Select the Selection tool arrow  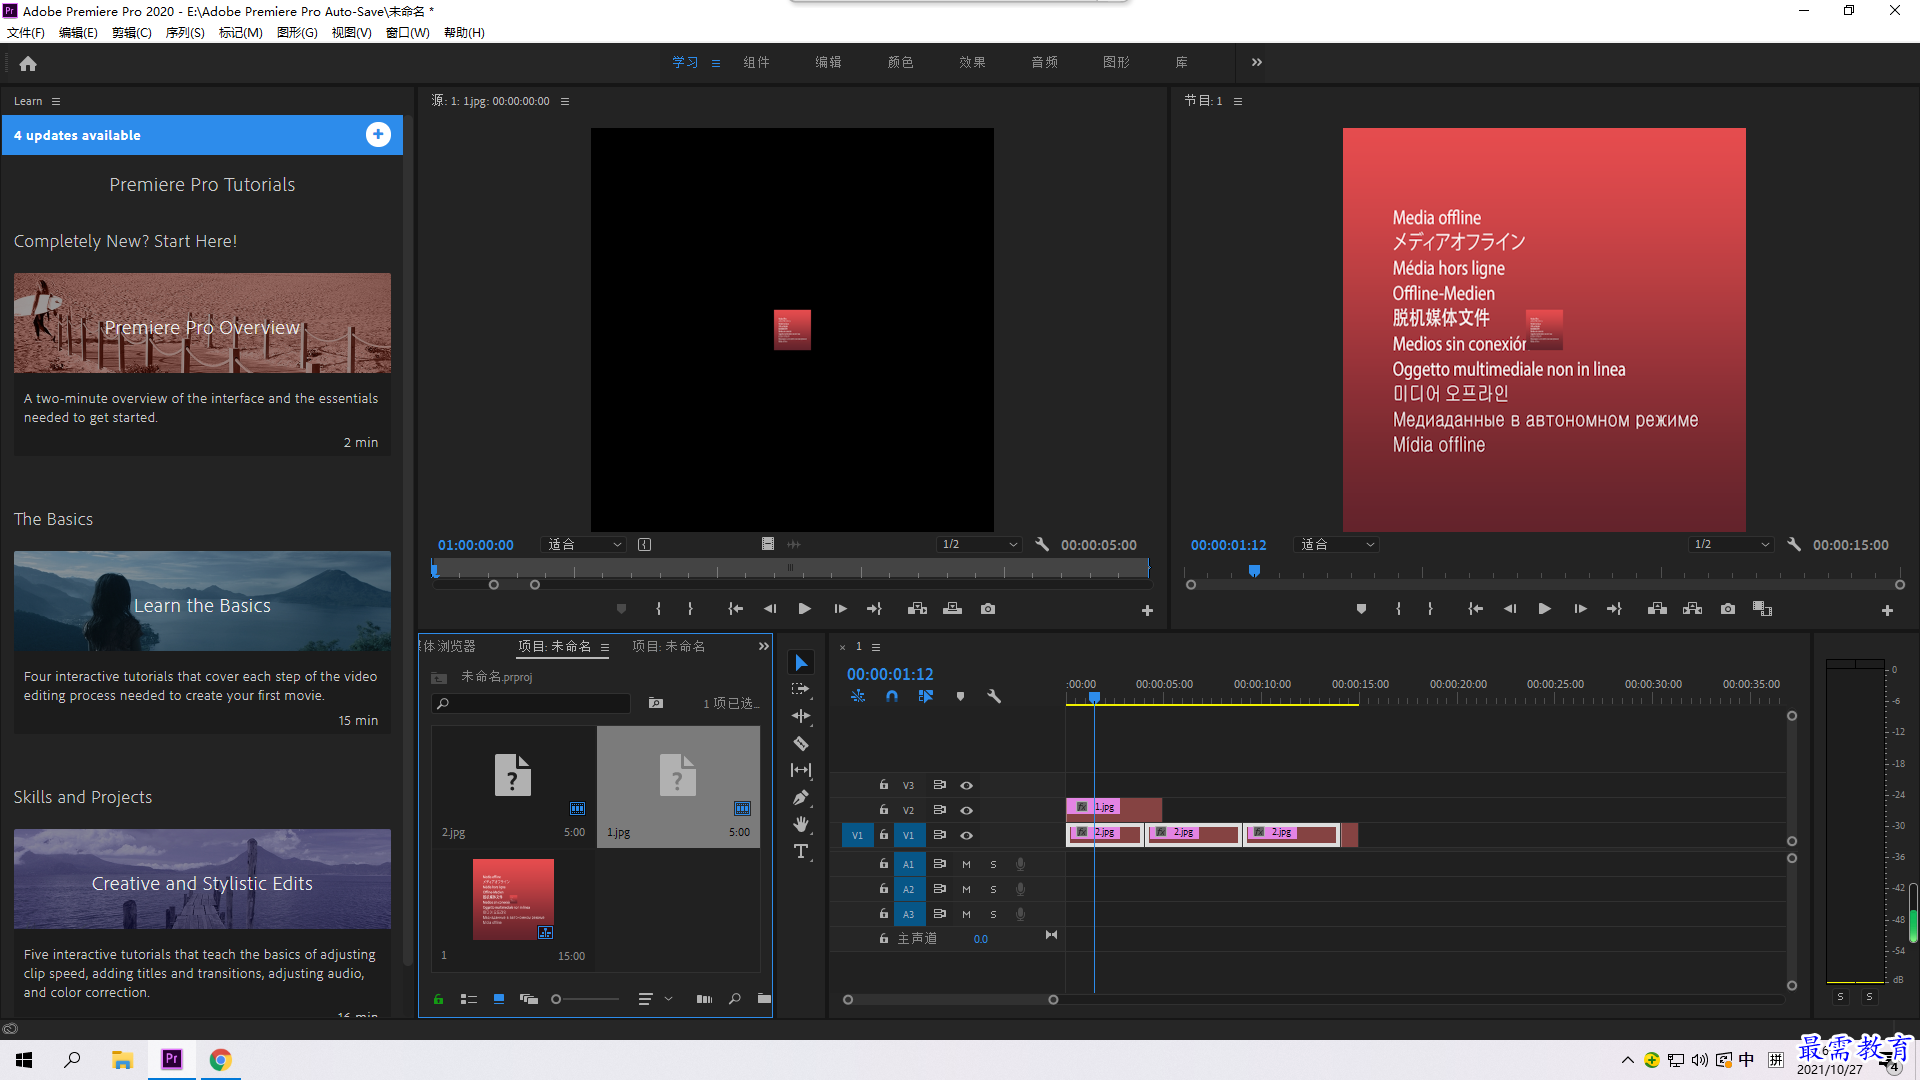click(801, 663)
